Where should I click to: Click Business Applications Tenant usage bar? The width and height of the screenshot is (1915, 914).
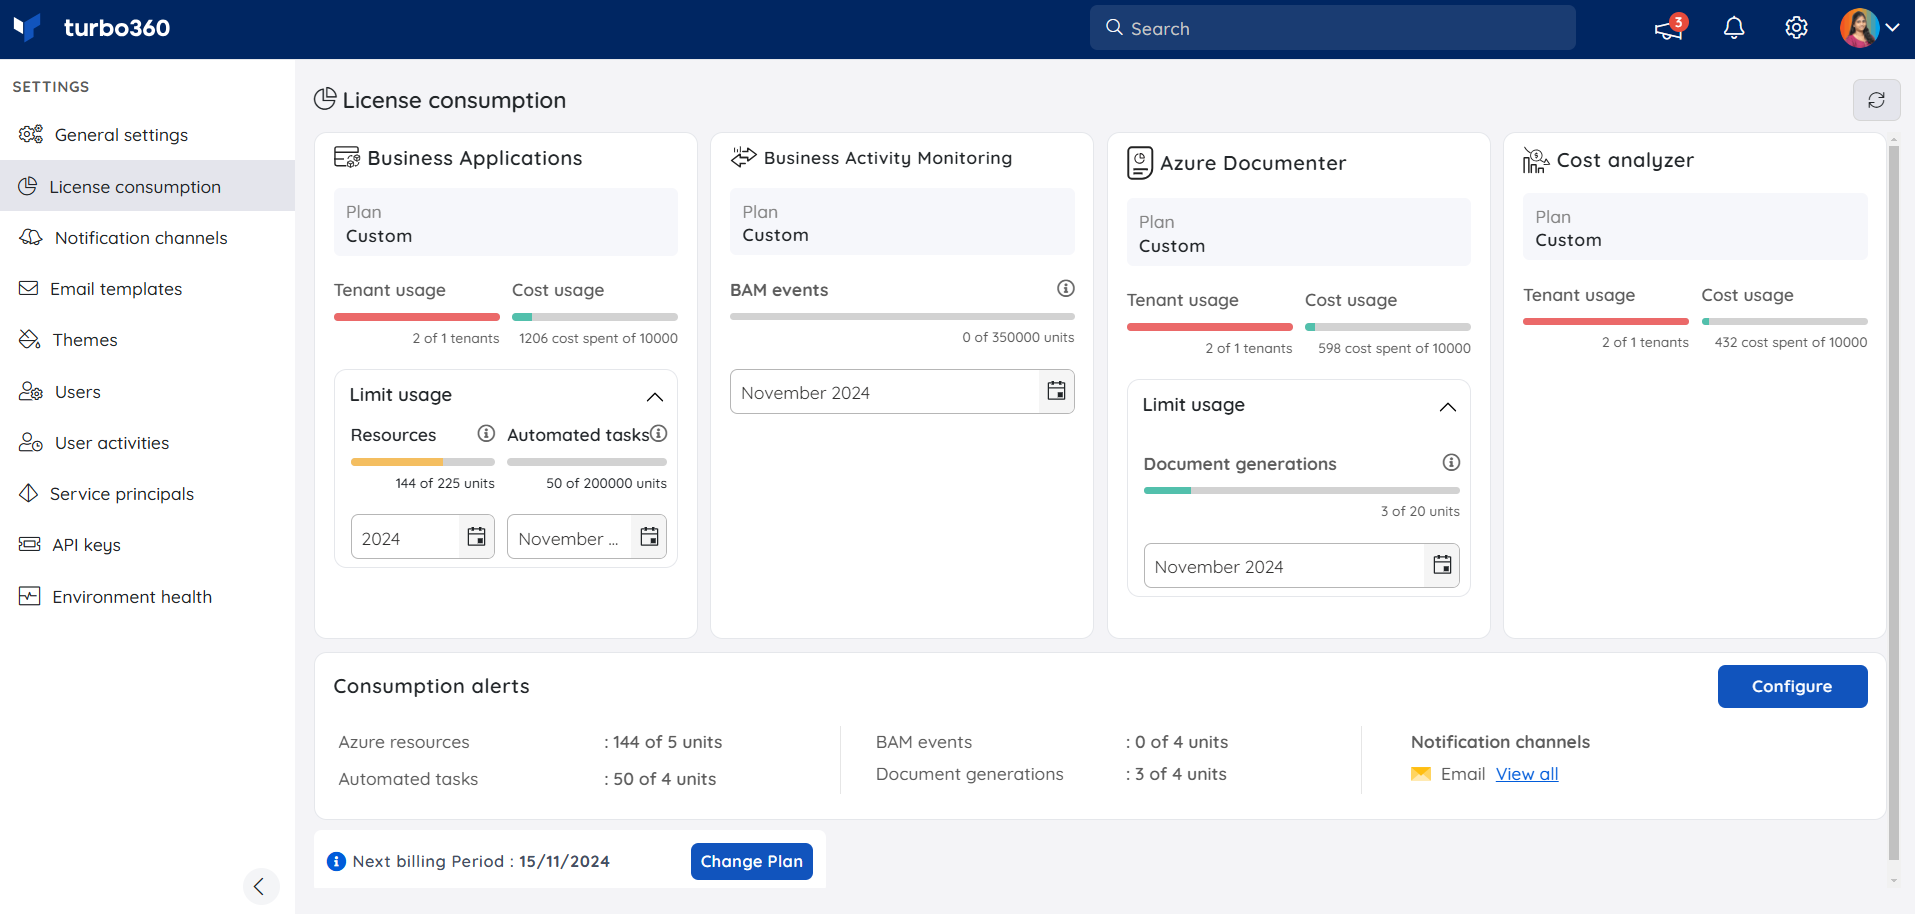coord(417,317)
